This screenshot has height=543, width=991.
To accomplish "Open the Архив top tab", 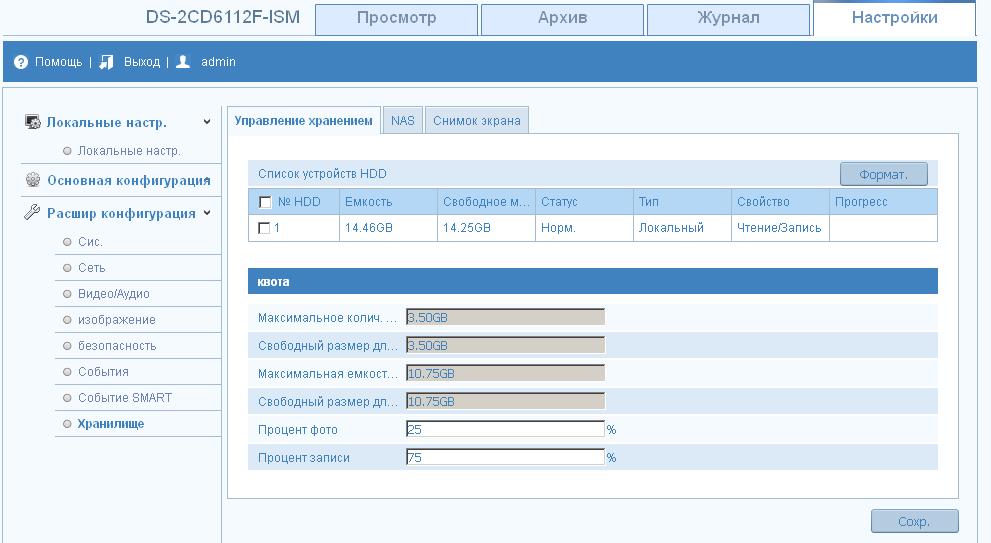I will coord(562,18).
